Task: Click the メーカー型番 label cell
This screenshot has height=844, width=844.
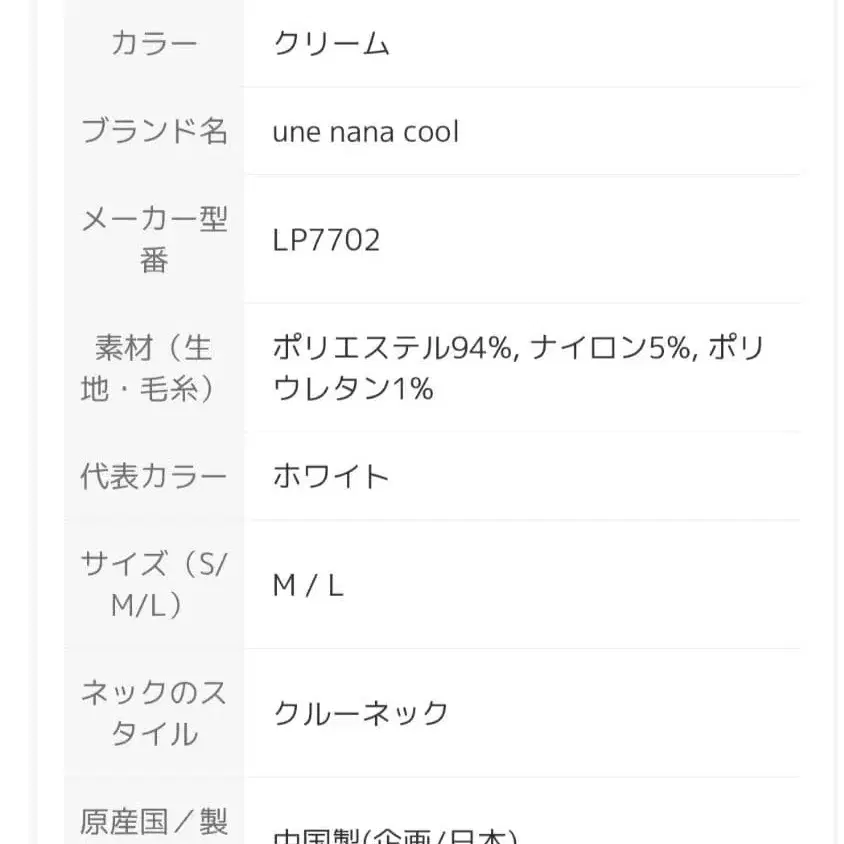Action: tap(154, 240)
